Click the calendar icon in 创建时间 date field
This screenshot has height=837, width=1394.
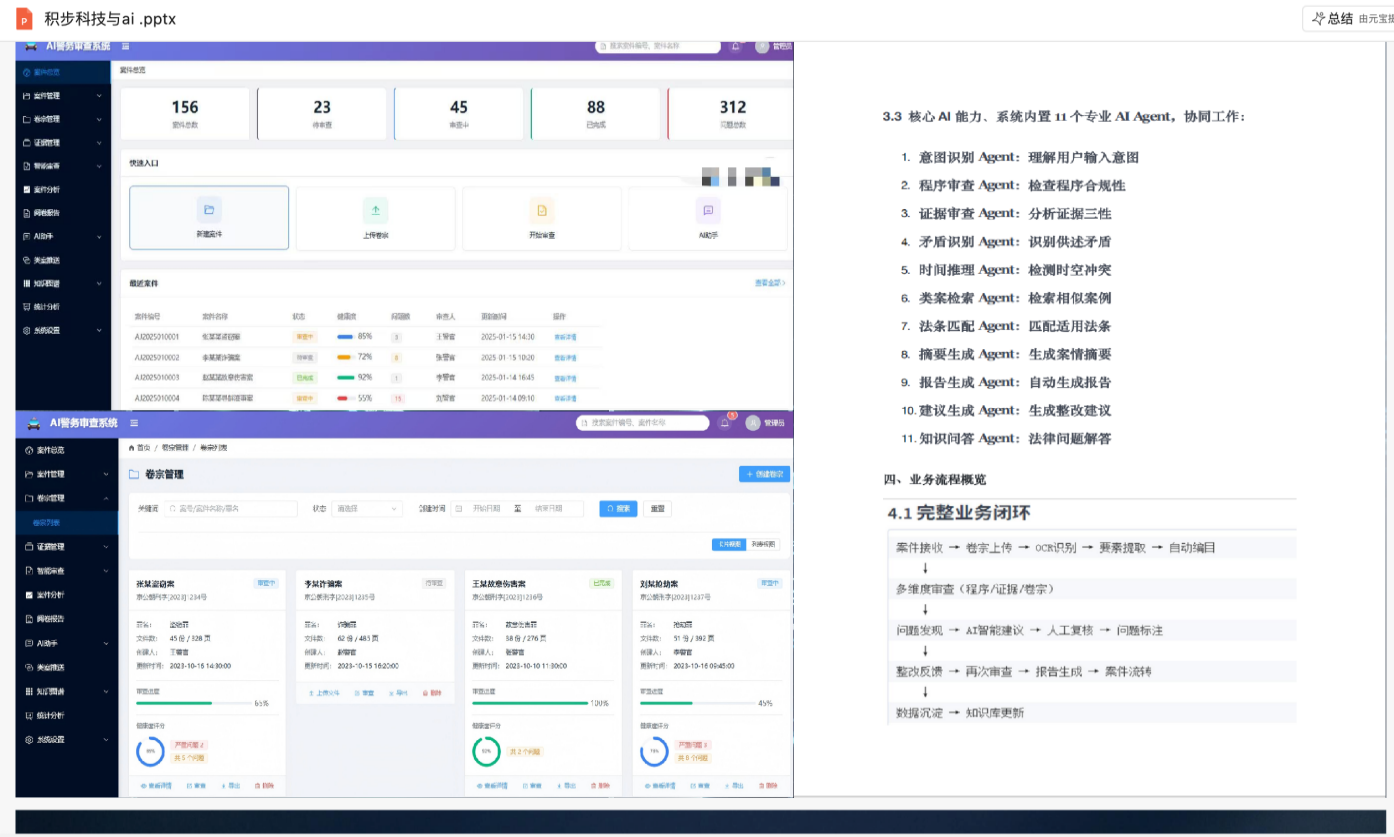[459, 508]
